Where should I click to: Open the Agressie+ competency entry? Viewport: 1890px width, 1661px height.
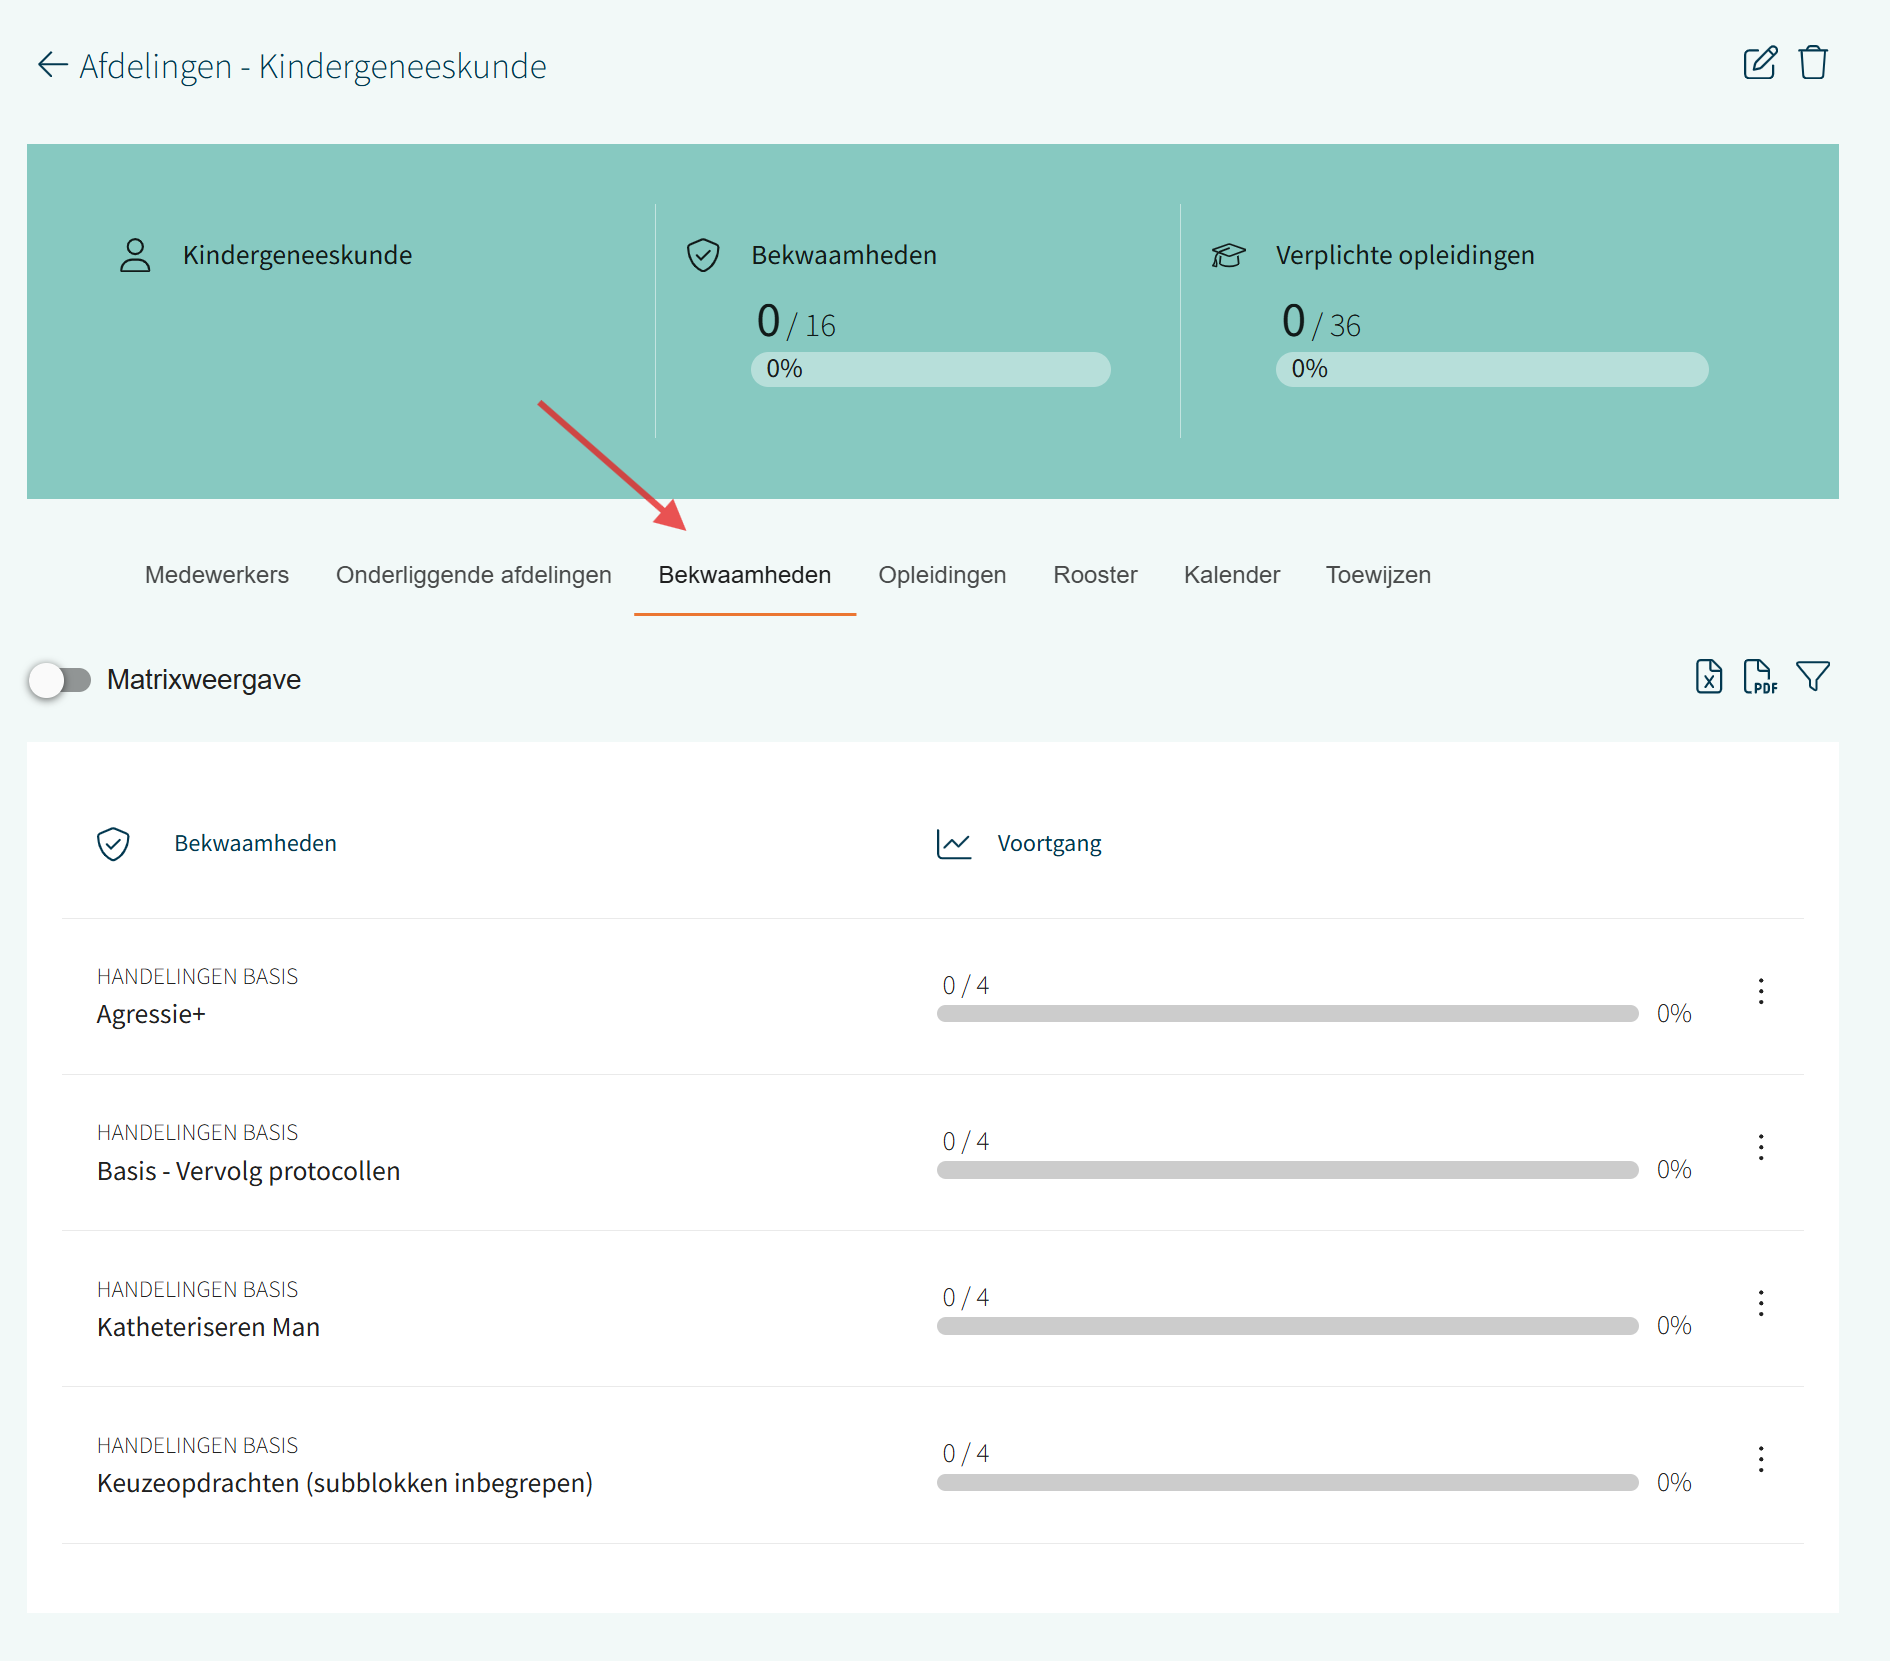(151, 1014)
